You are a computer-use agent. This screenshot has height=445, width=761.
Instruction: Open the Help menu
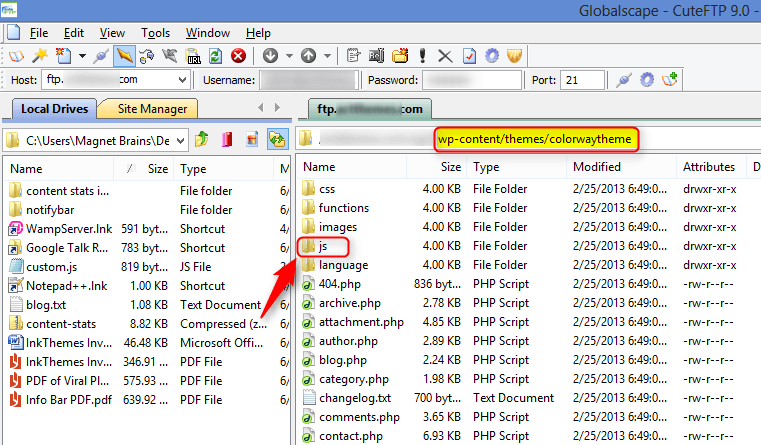pos(258,33)
